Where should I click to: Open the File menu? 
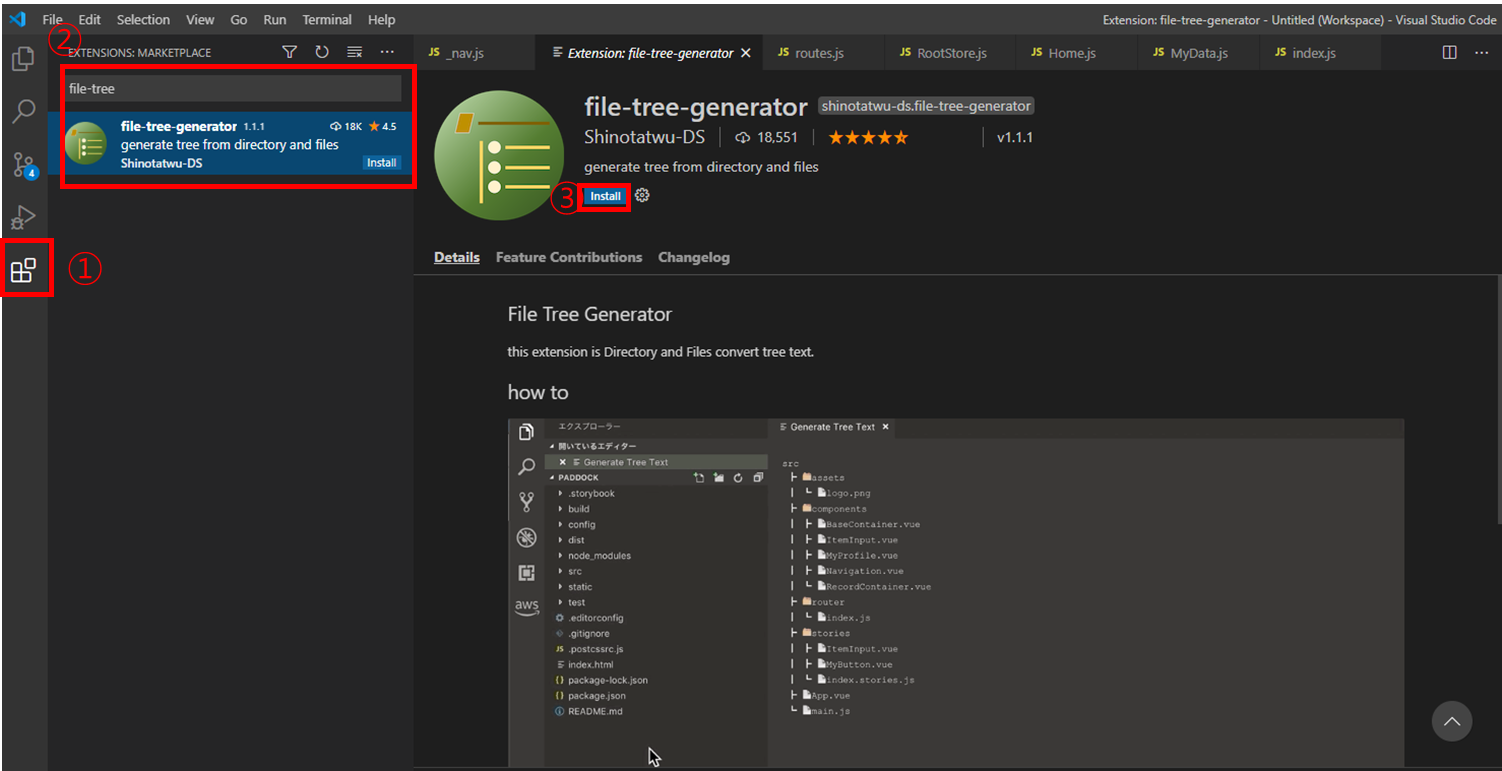[x=52, y=19]
